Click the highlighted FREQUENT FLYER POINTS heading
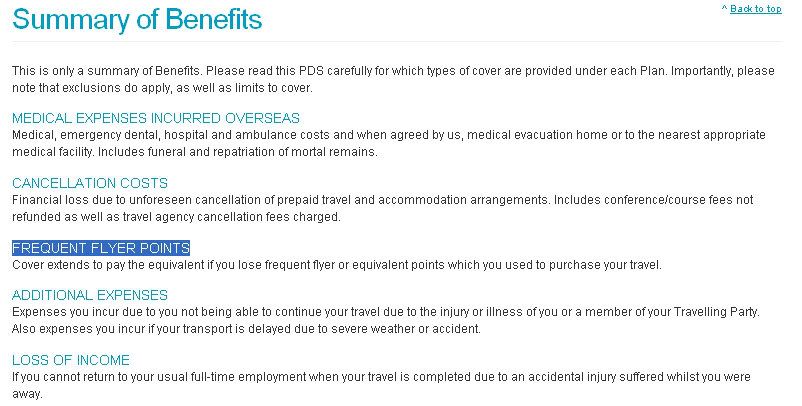 [x=101, y=248]
